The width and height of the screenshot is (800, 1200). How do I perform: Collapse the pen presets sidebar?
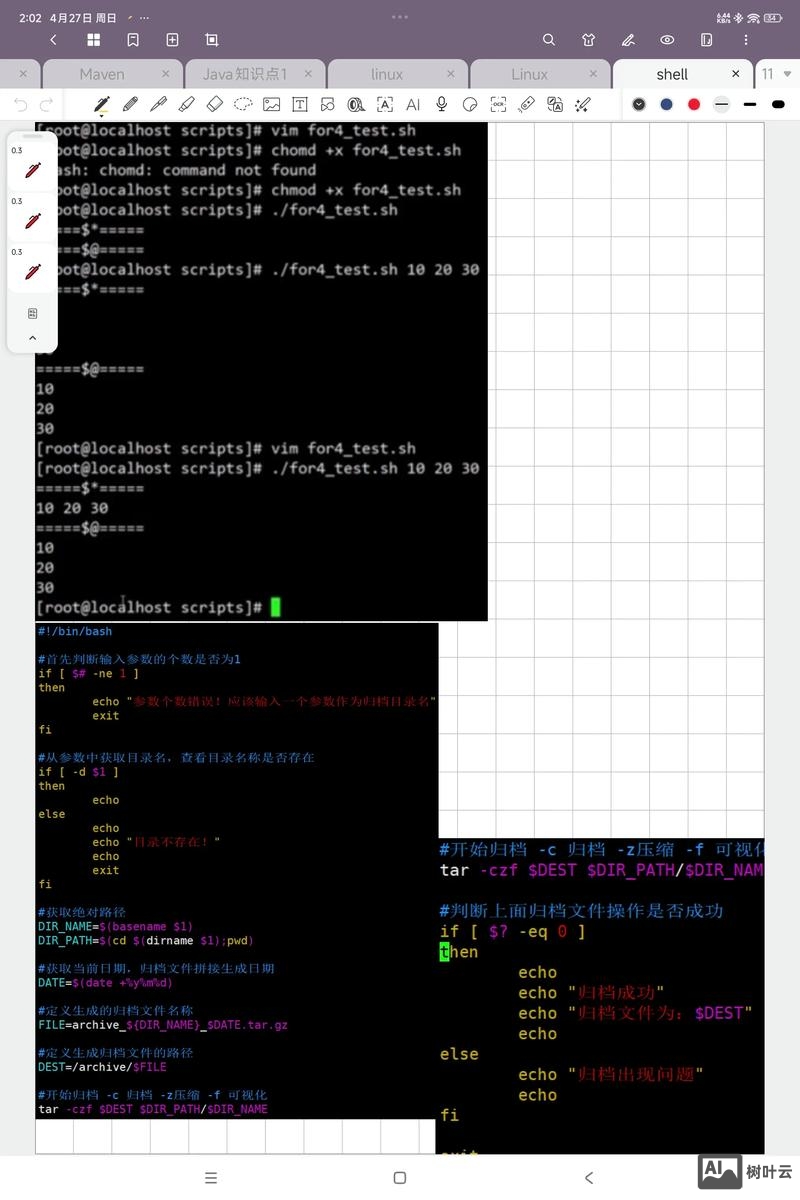tap(32, 338)
